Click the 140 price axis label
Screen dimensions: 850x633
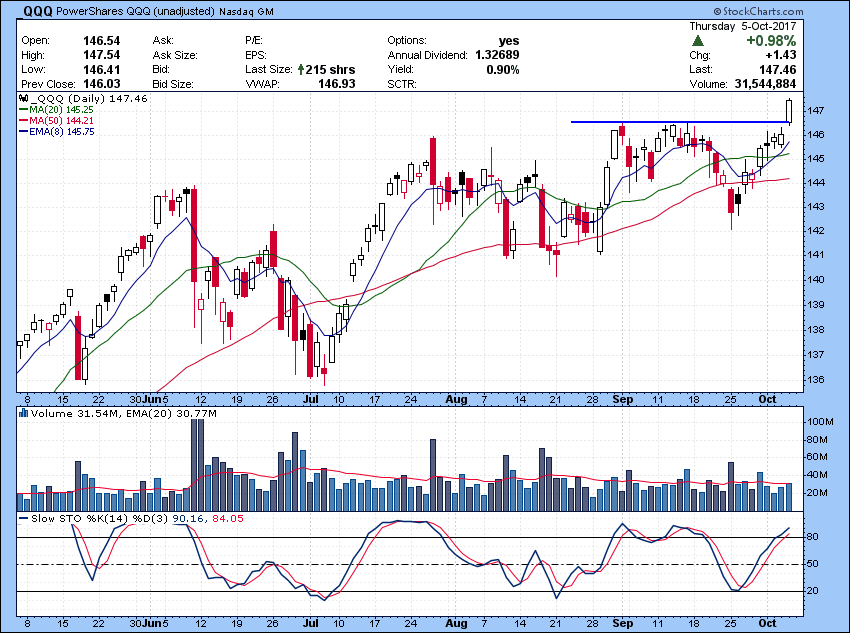point(815,280)
